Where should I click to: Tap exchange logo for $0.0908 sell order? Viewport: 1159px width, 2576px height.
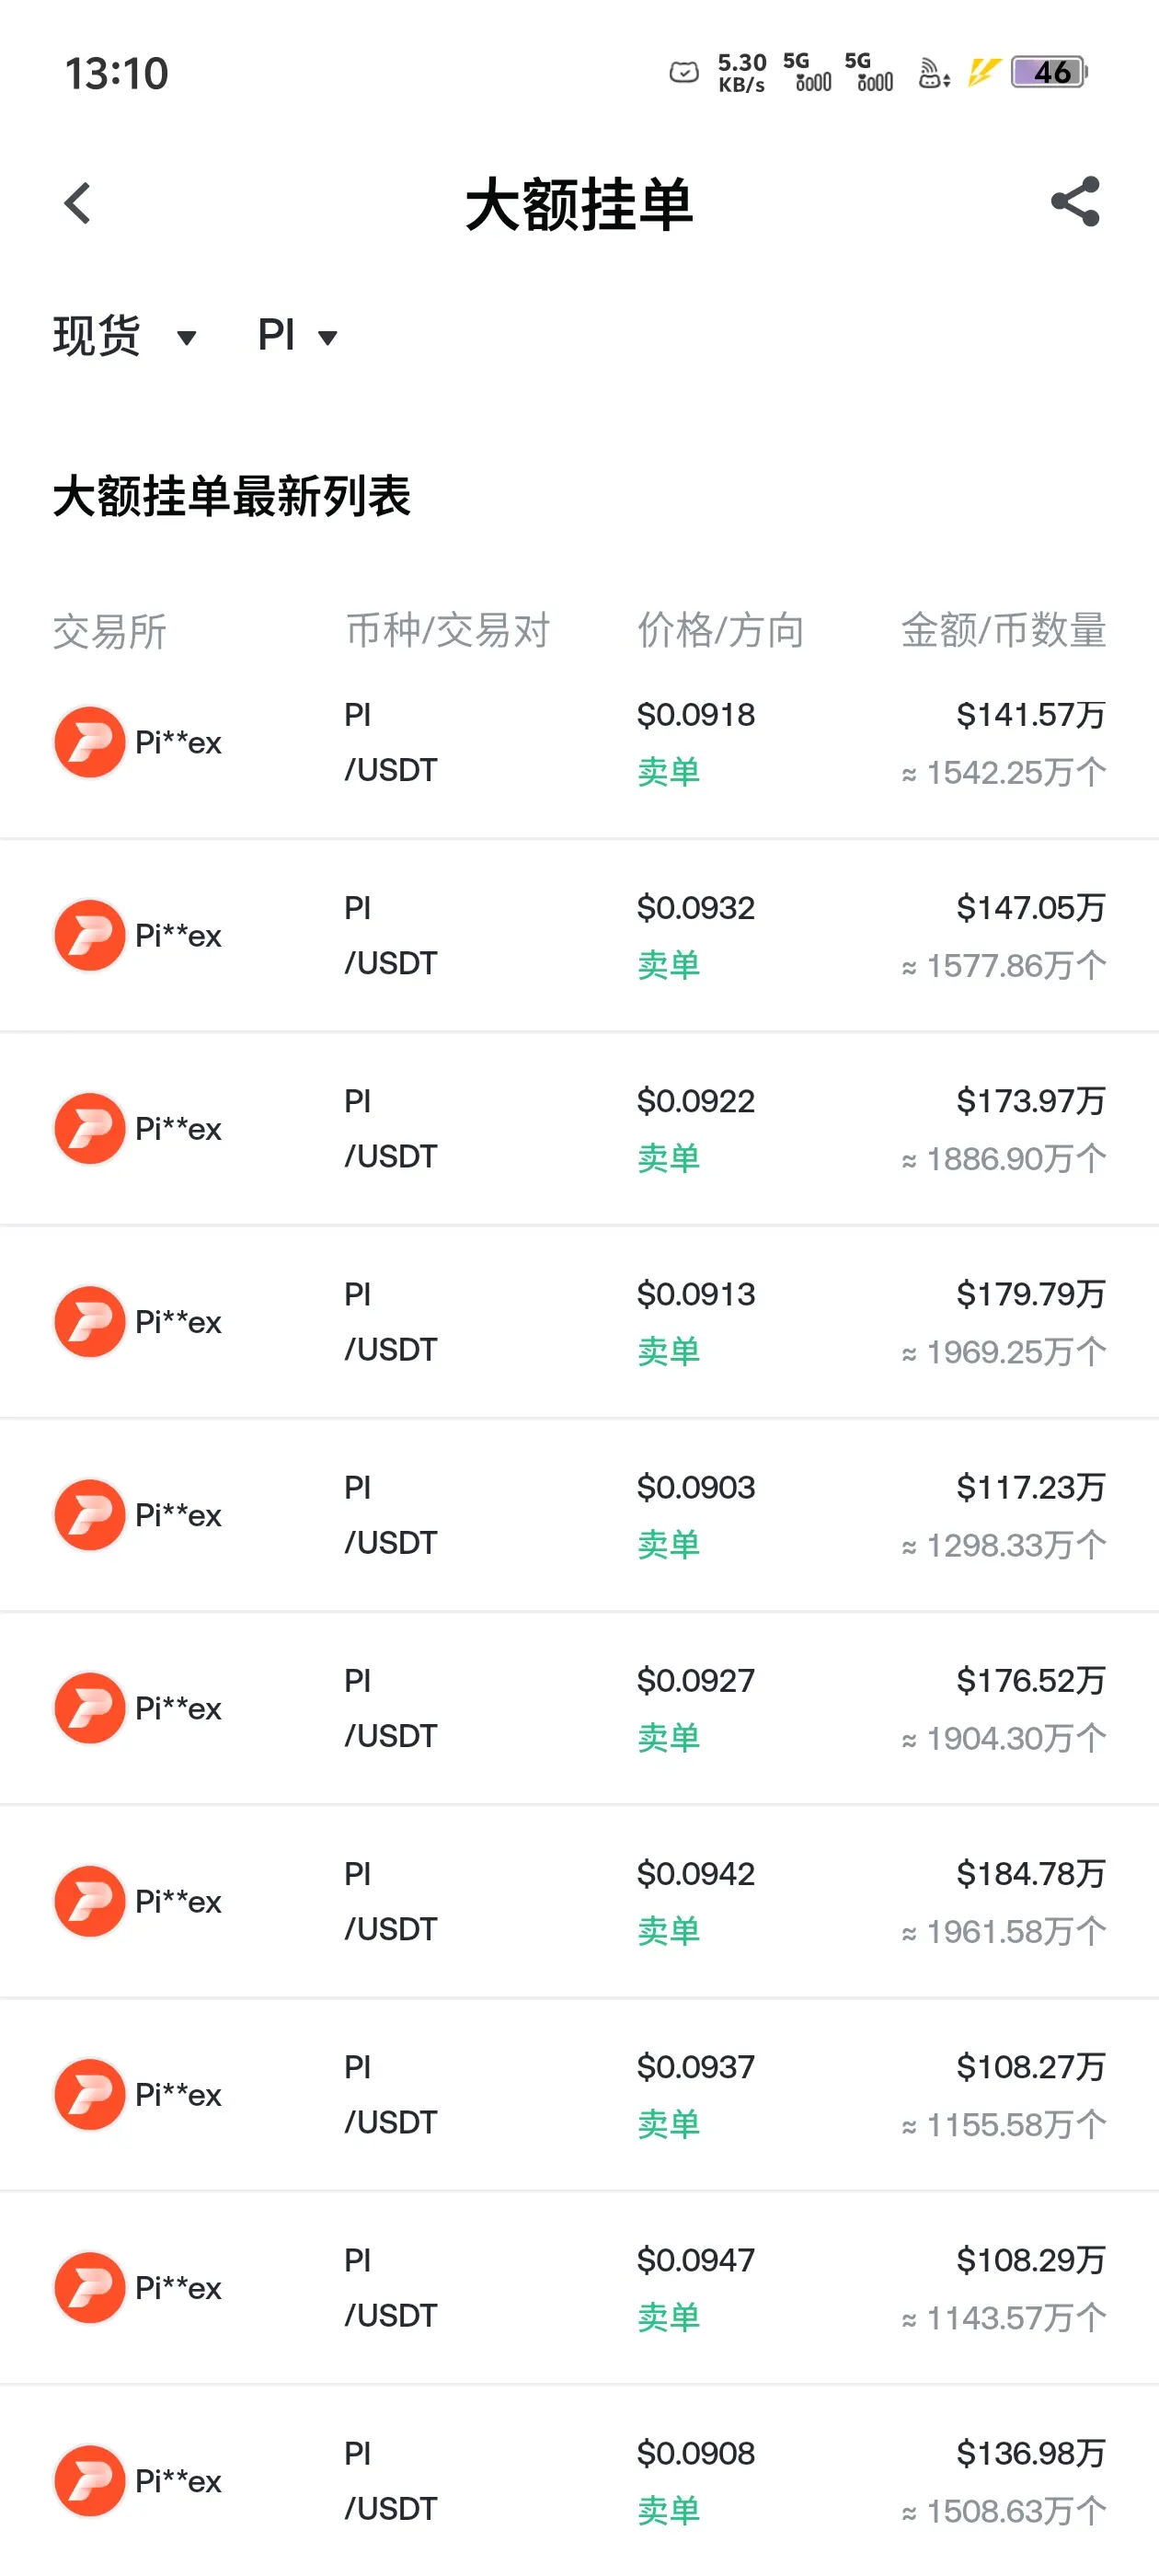tap(89, 2480)
